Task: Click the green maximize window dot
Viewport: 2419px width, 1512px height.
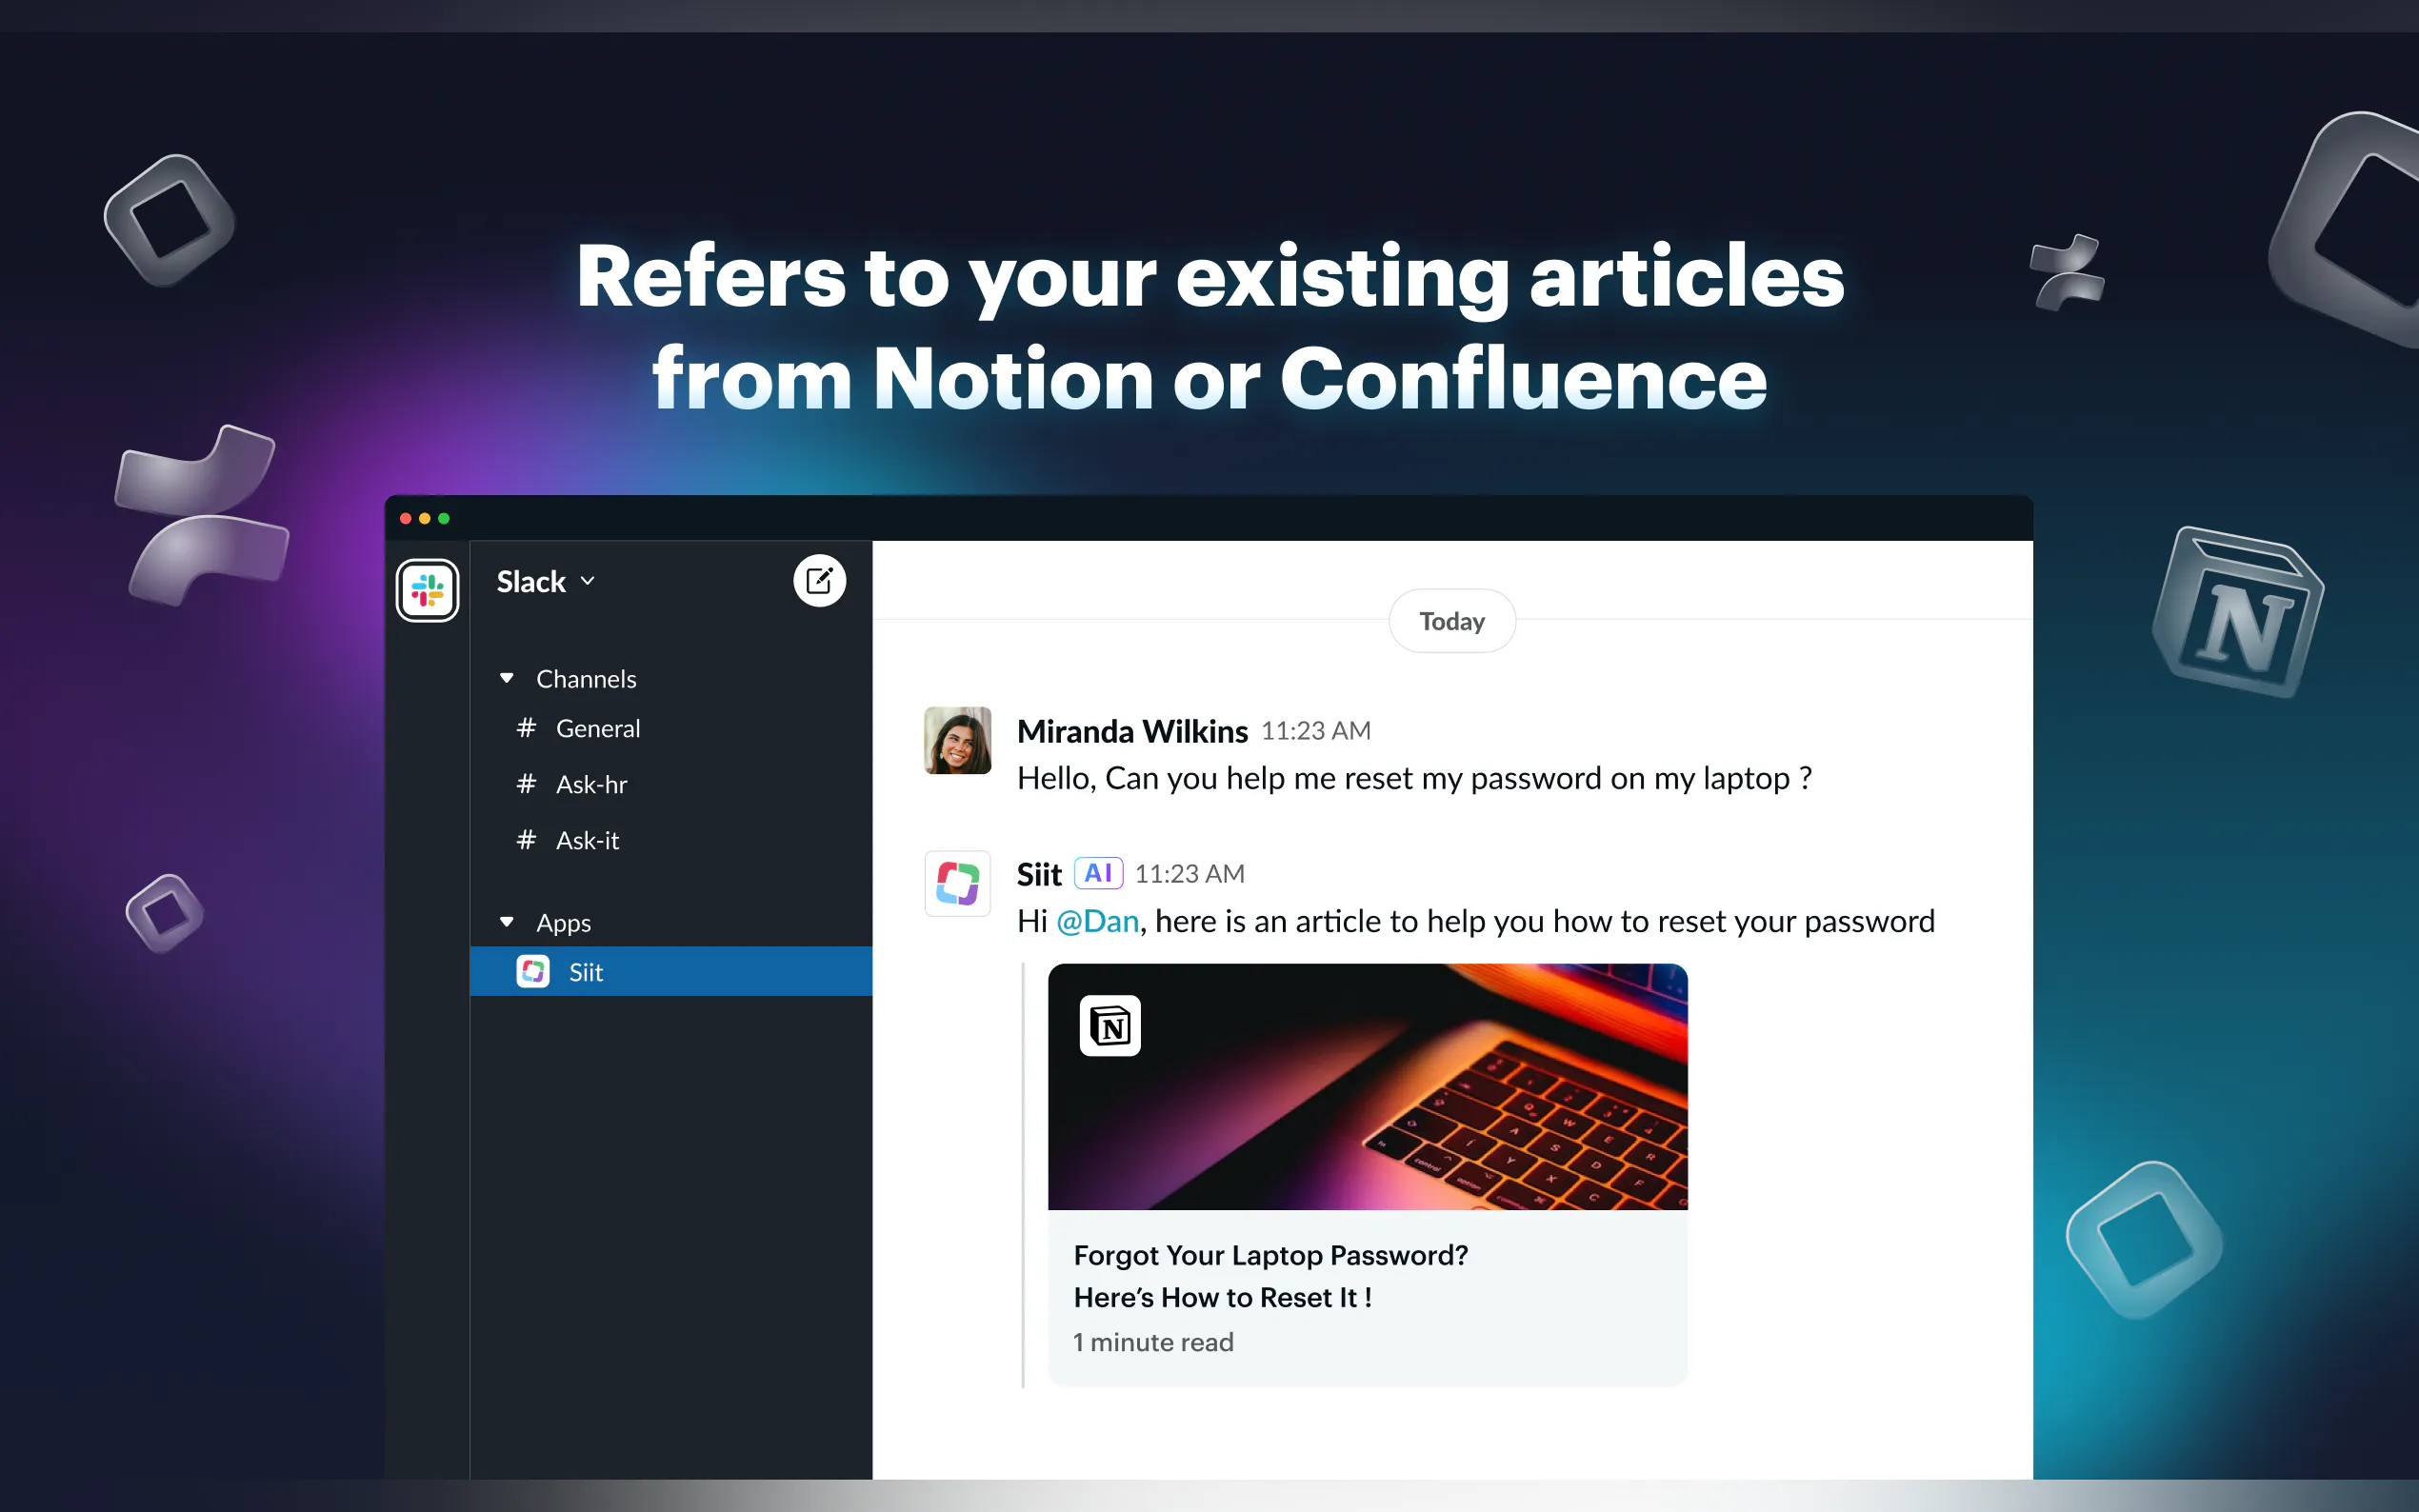Action: coord(444,518)
